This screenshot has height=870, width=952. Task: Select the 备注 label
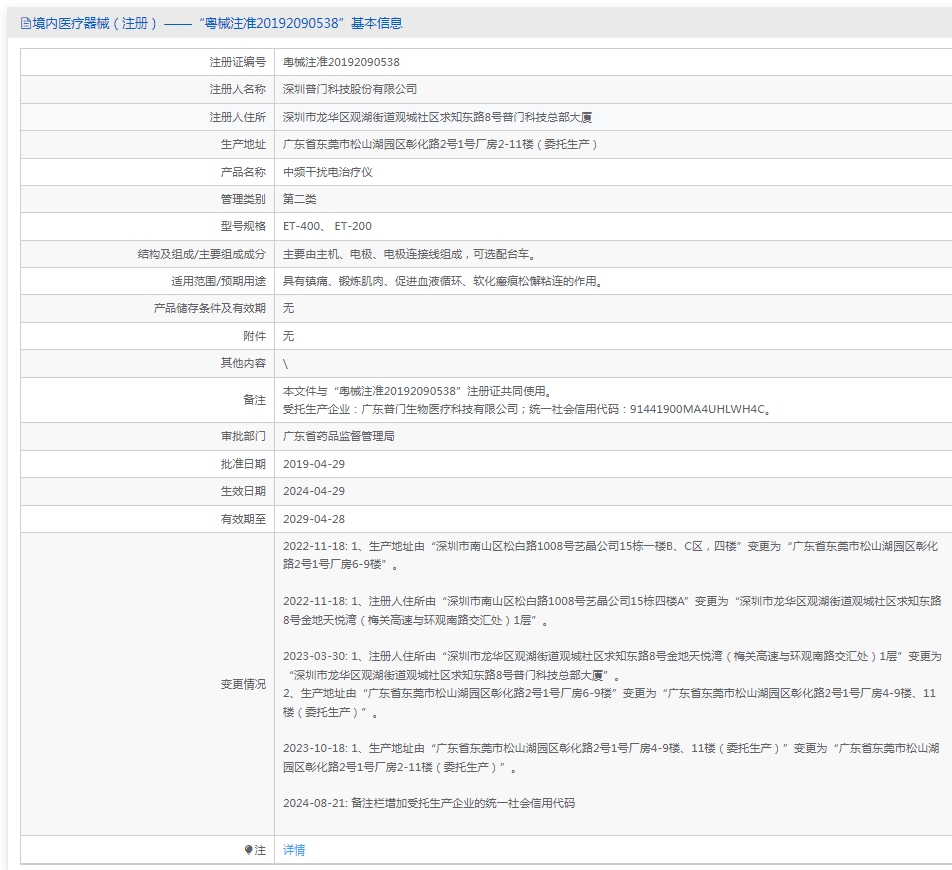(x=254, y=400)
